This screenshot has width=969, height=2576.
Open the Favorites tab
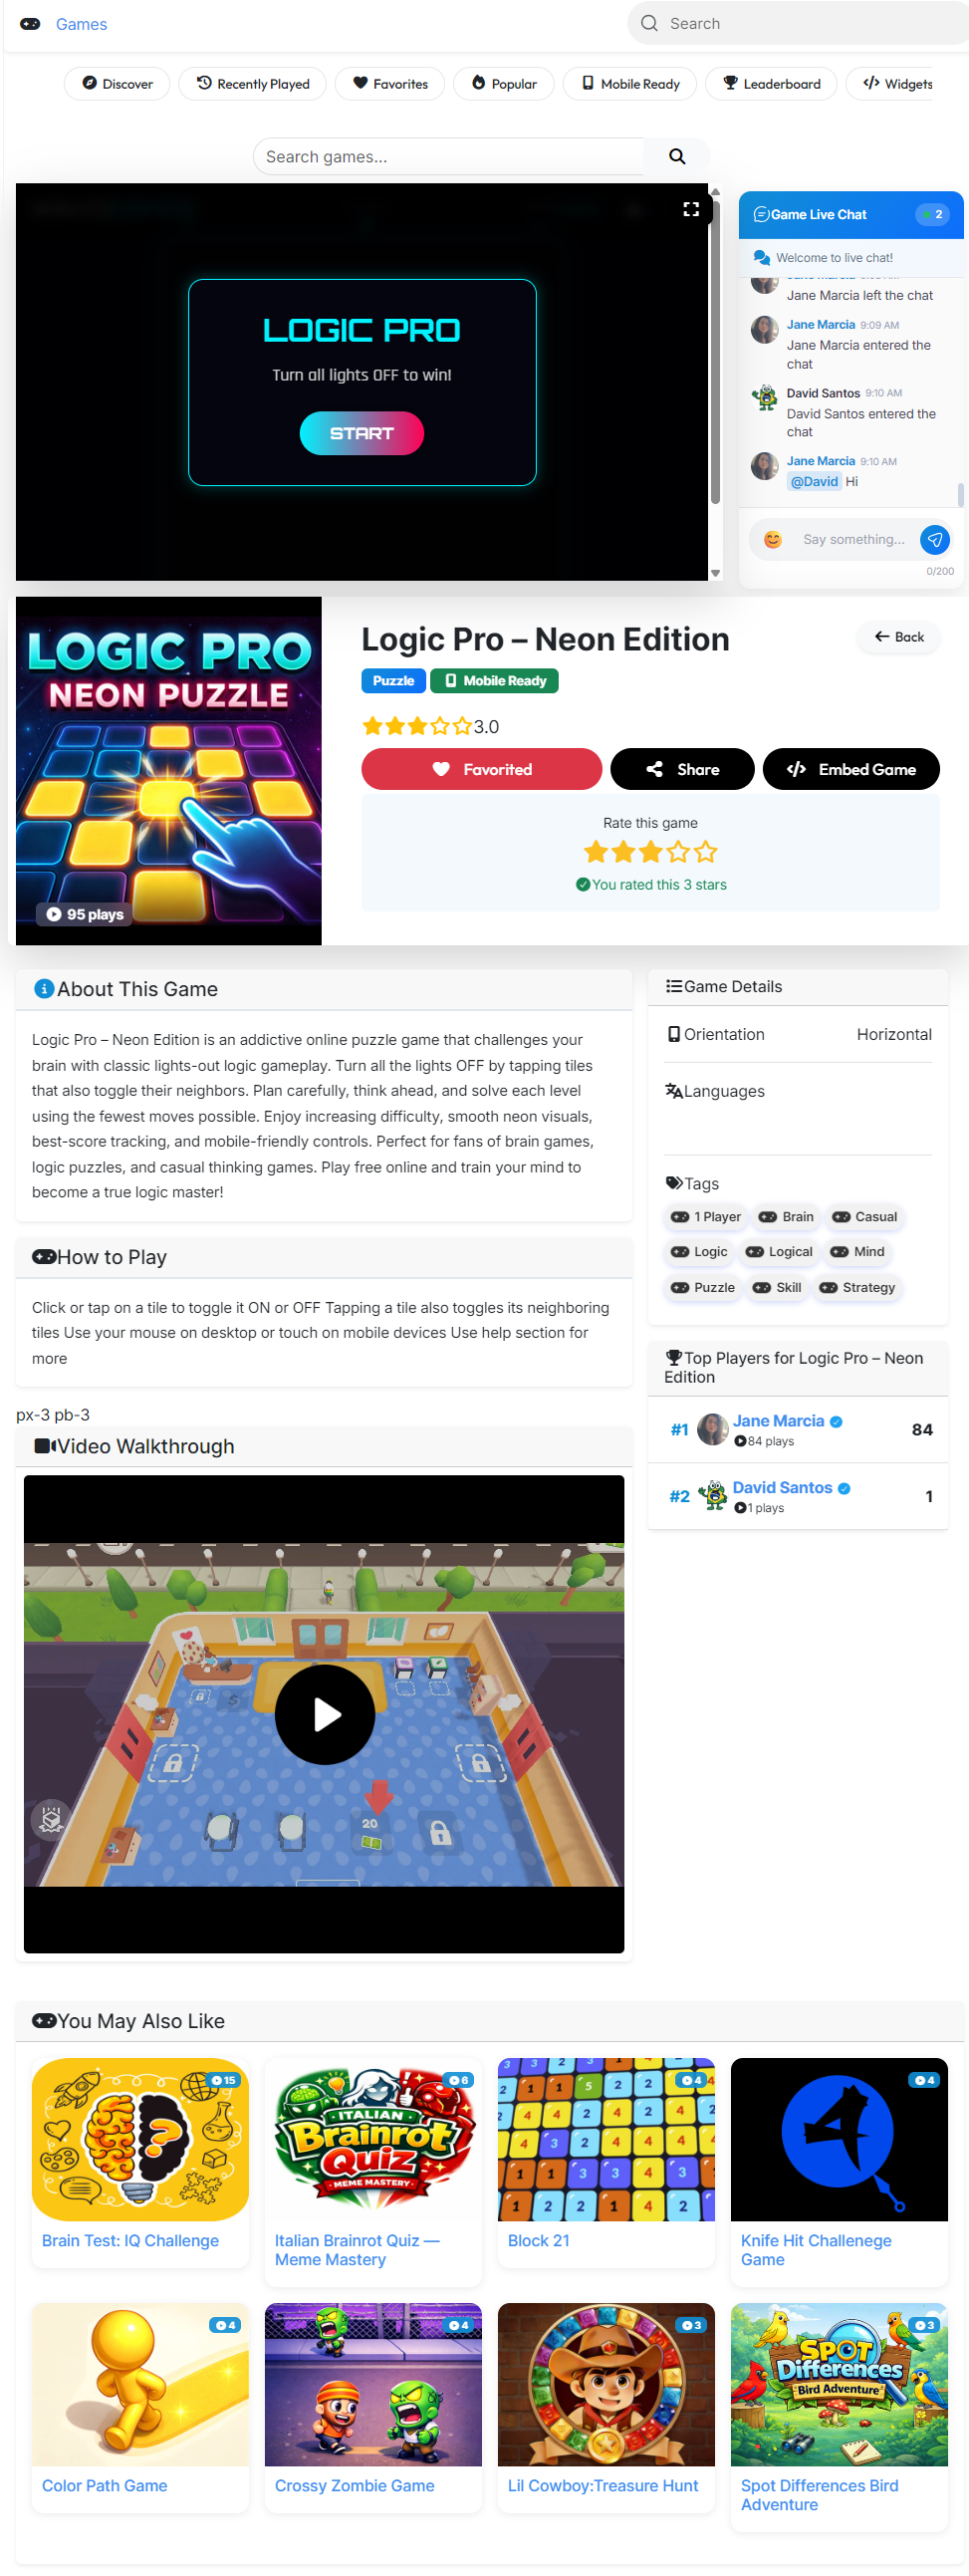390,84
